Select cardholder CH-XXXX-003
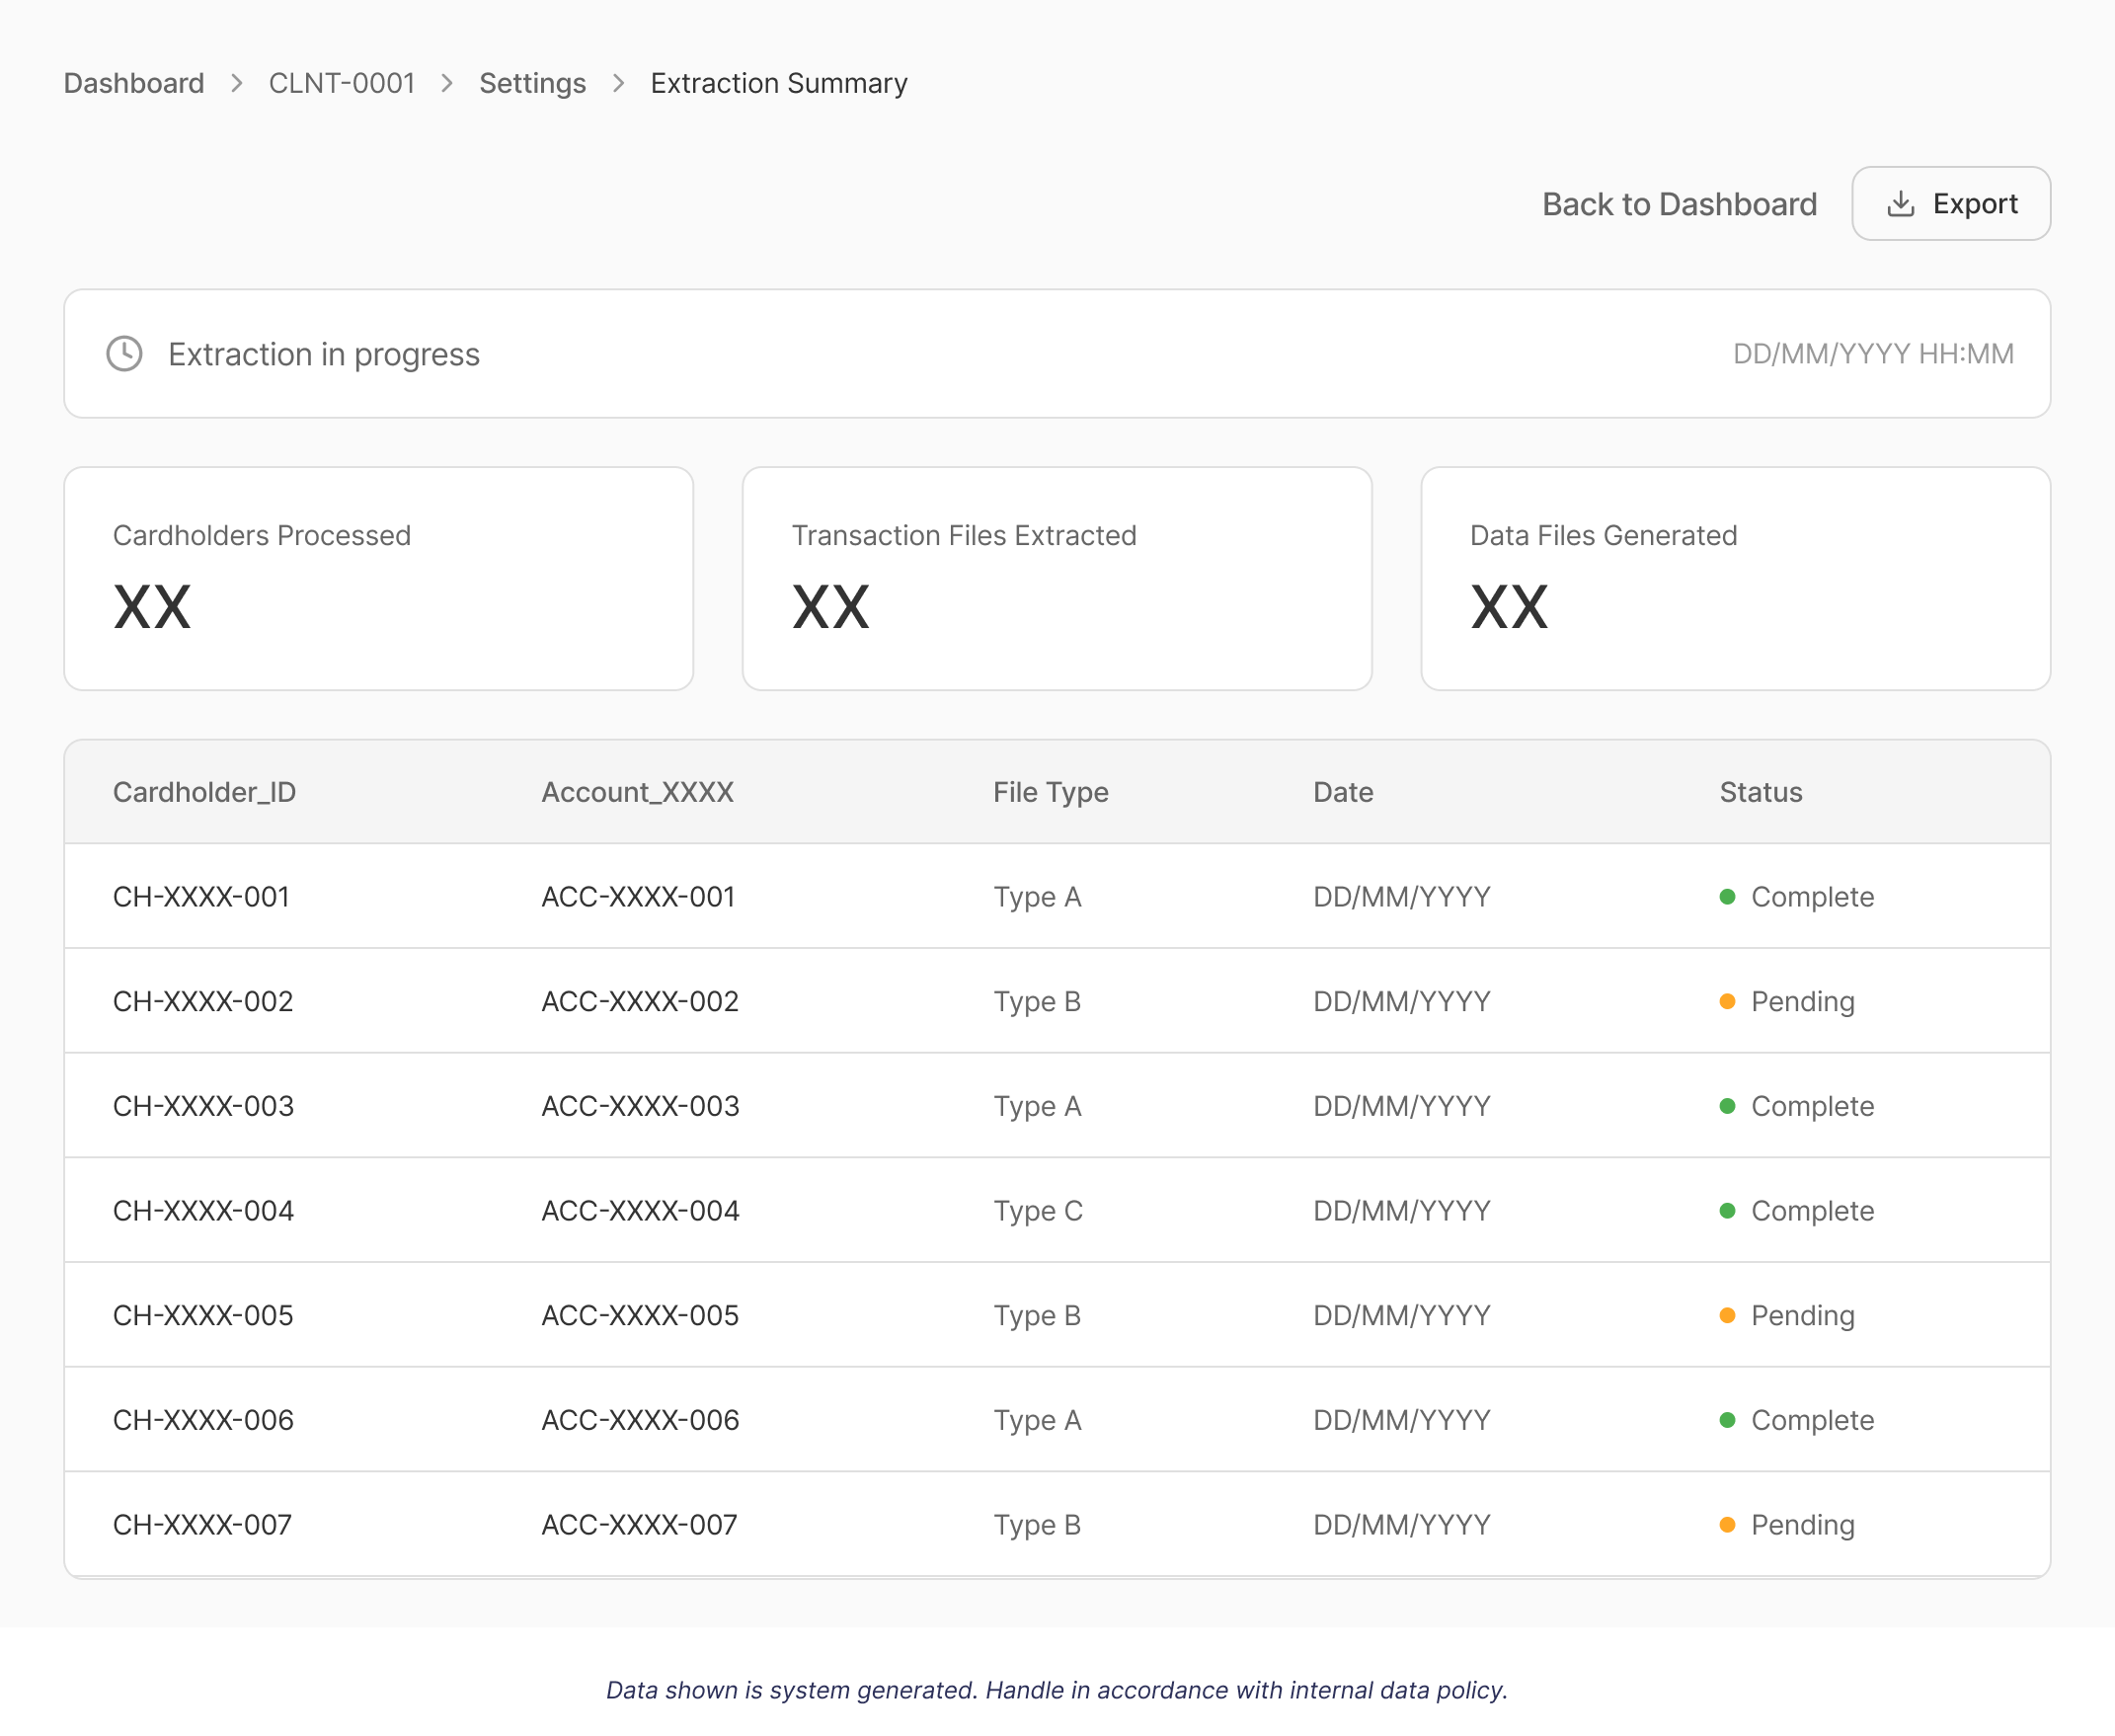The image size is (2115, 1736). [203, 1106]
